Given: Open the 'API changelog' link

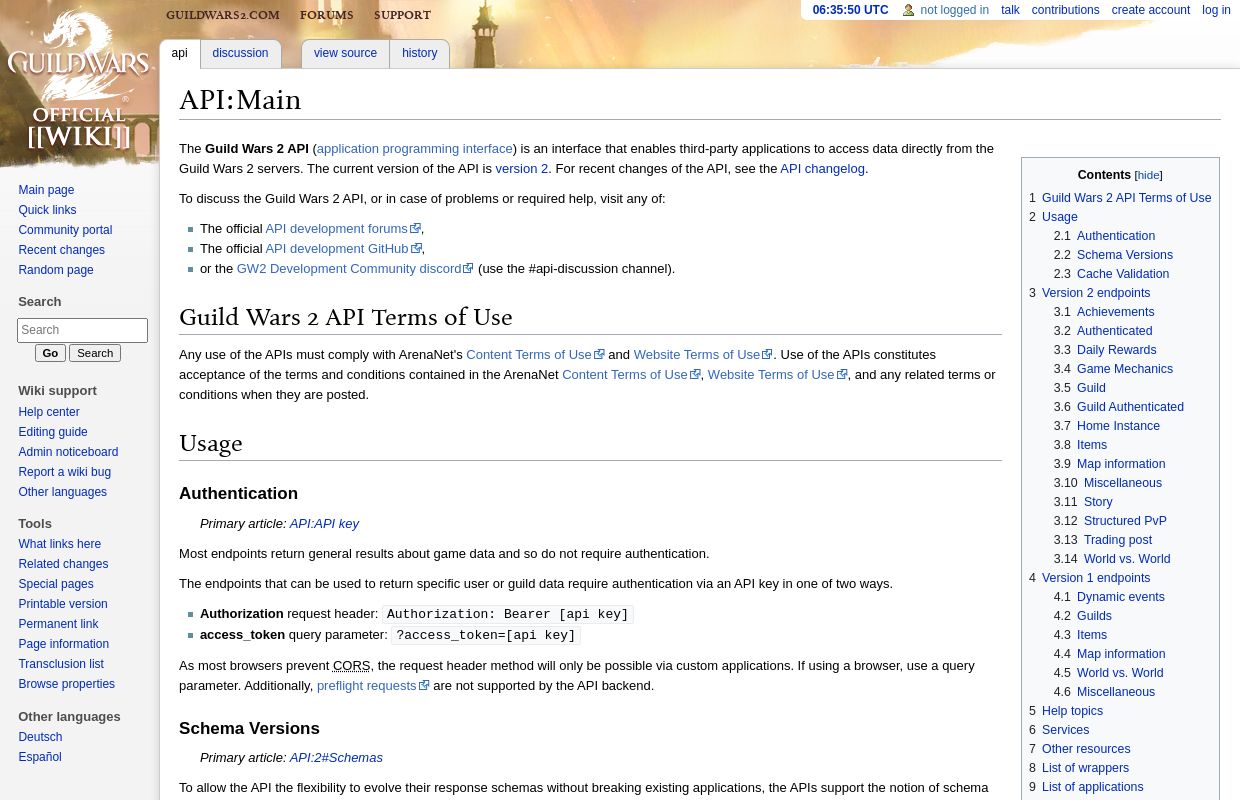Looking at the screenshot, I should (822, 168).
